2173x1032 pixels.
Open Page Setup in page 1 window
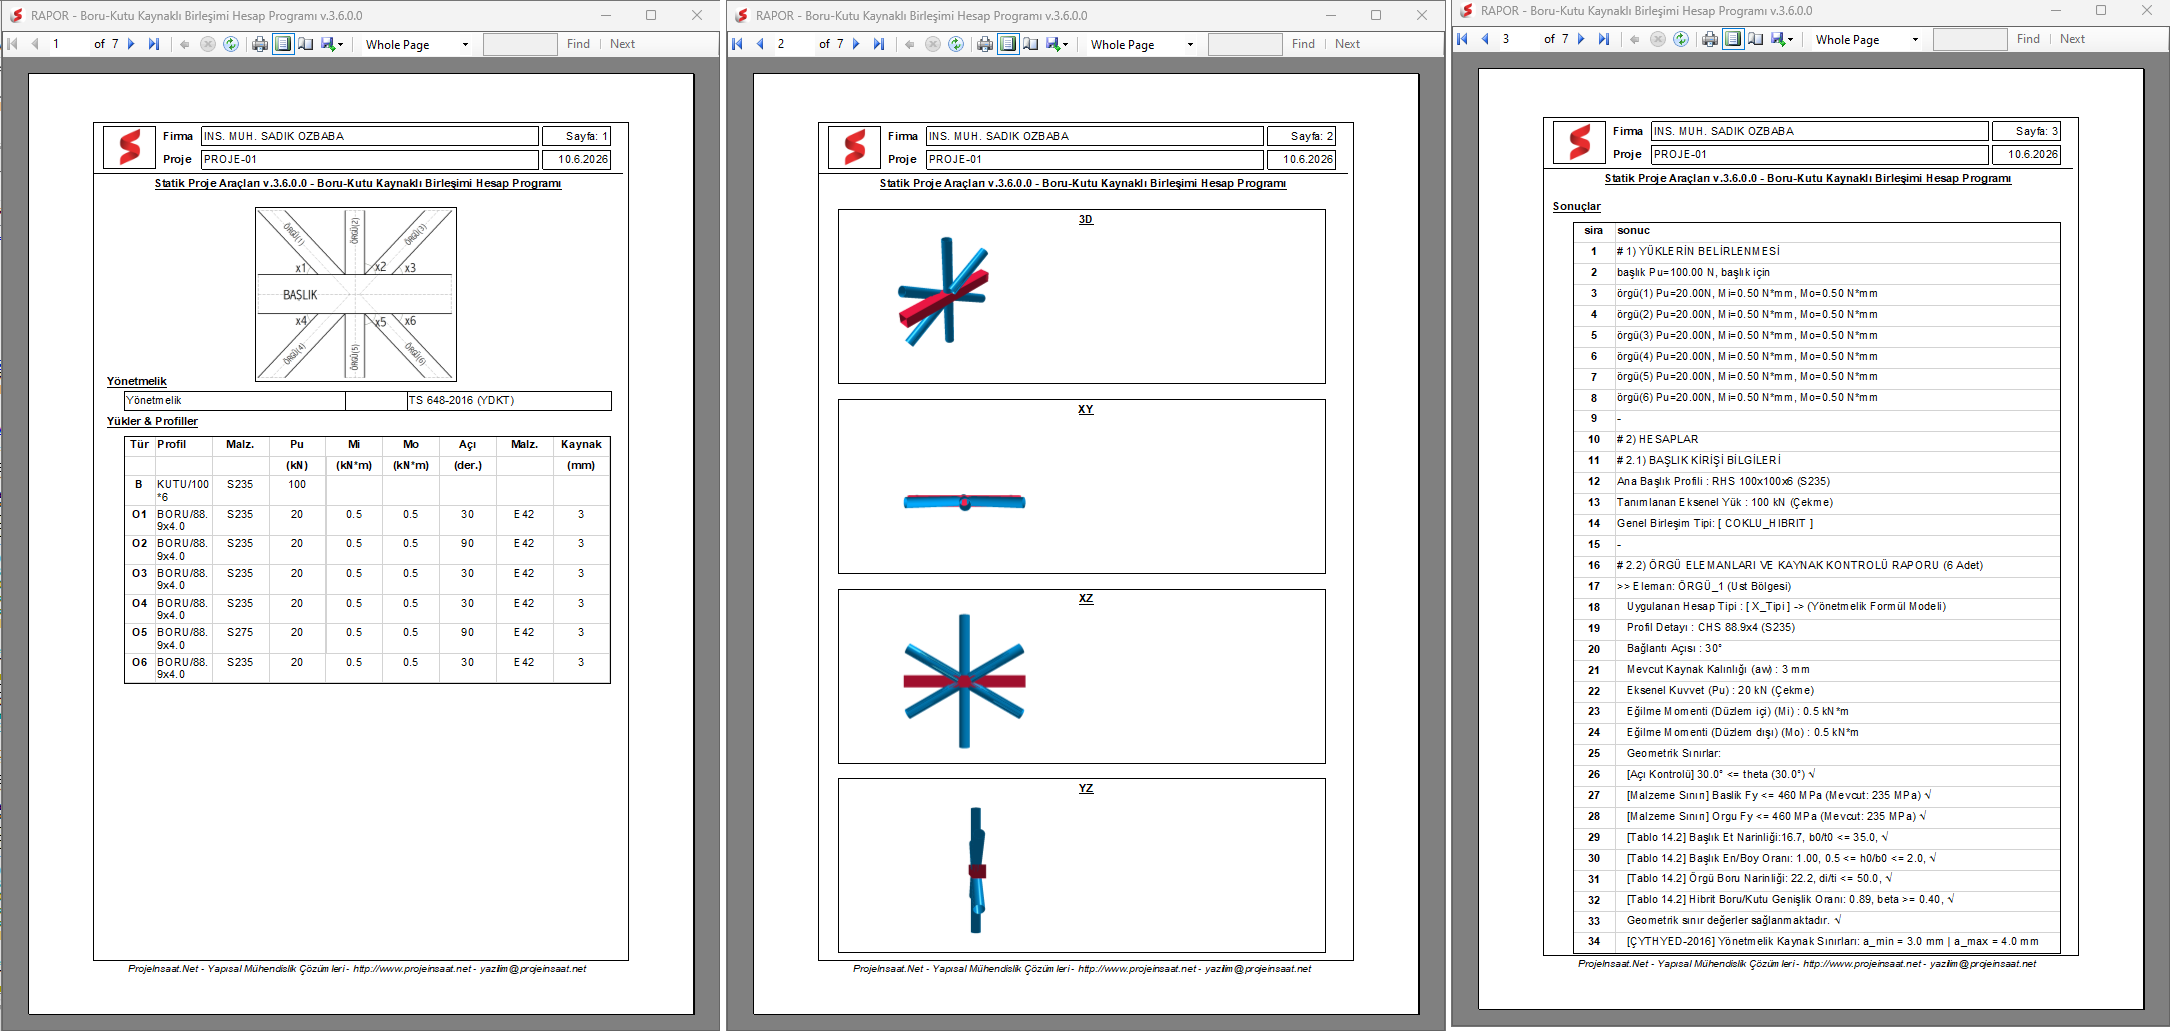coord(305,44)
